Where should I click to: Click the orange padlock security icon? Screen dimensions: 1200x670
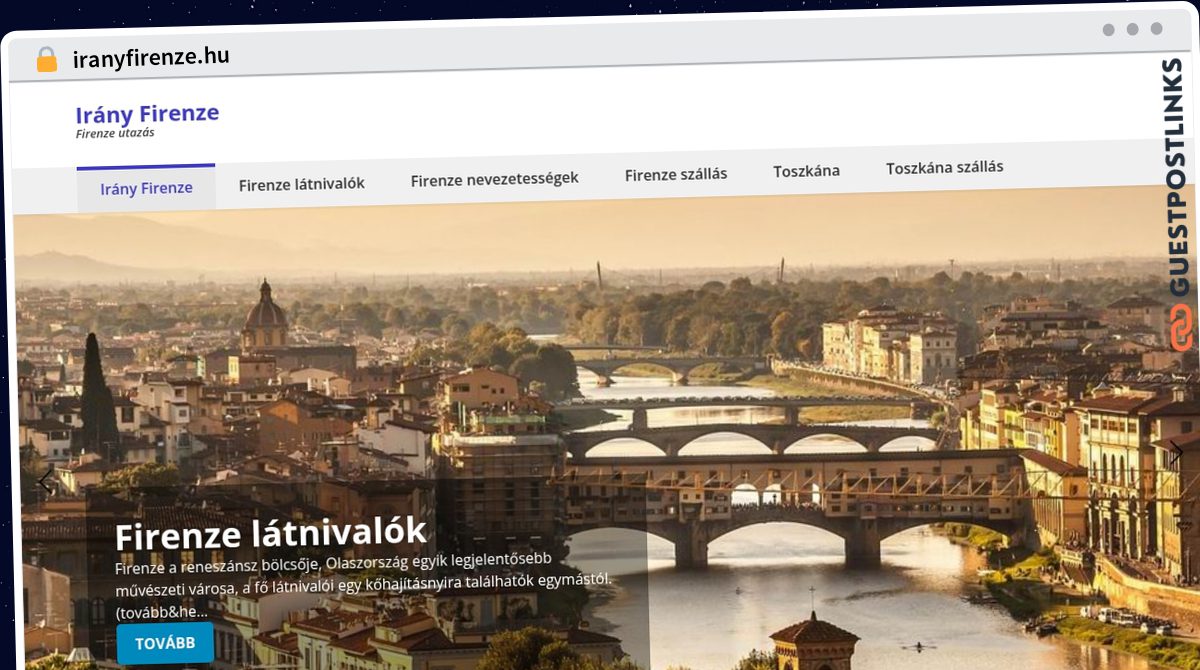(46, 59)
